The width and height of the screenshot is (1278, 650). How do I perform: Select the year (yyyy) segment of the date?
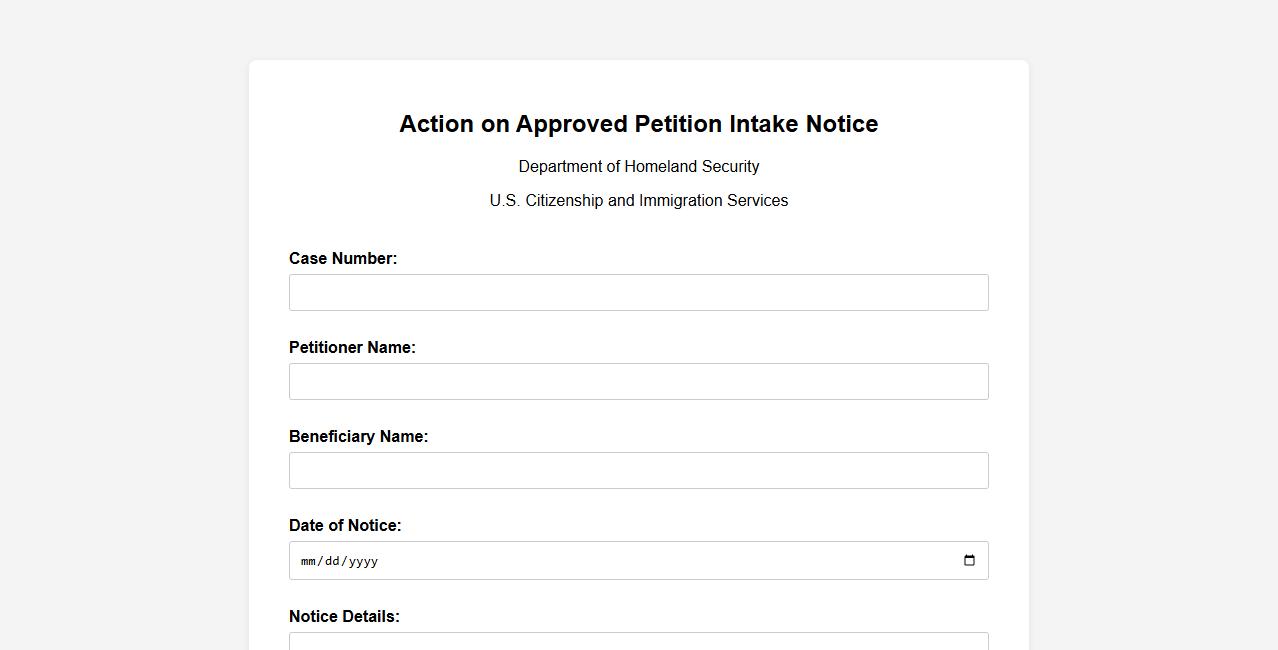click(x=361, y=562)
